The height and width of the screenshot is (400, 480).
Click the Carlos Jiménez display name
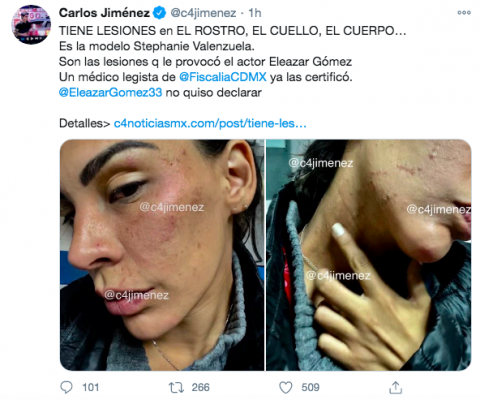point(104,13)
